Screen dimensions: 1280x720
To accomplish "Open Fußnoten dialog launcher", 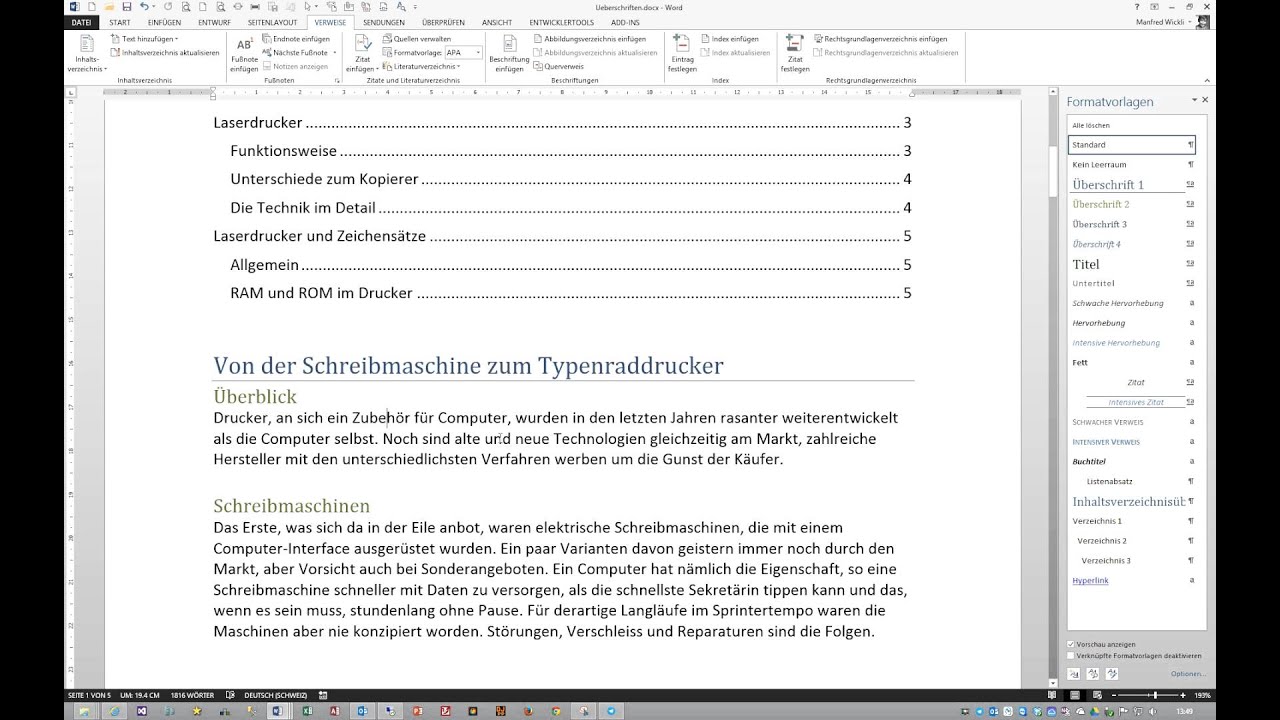I will (337, 80).
